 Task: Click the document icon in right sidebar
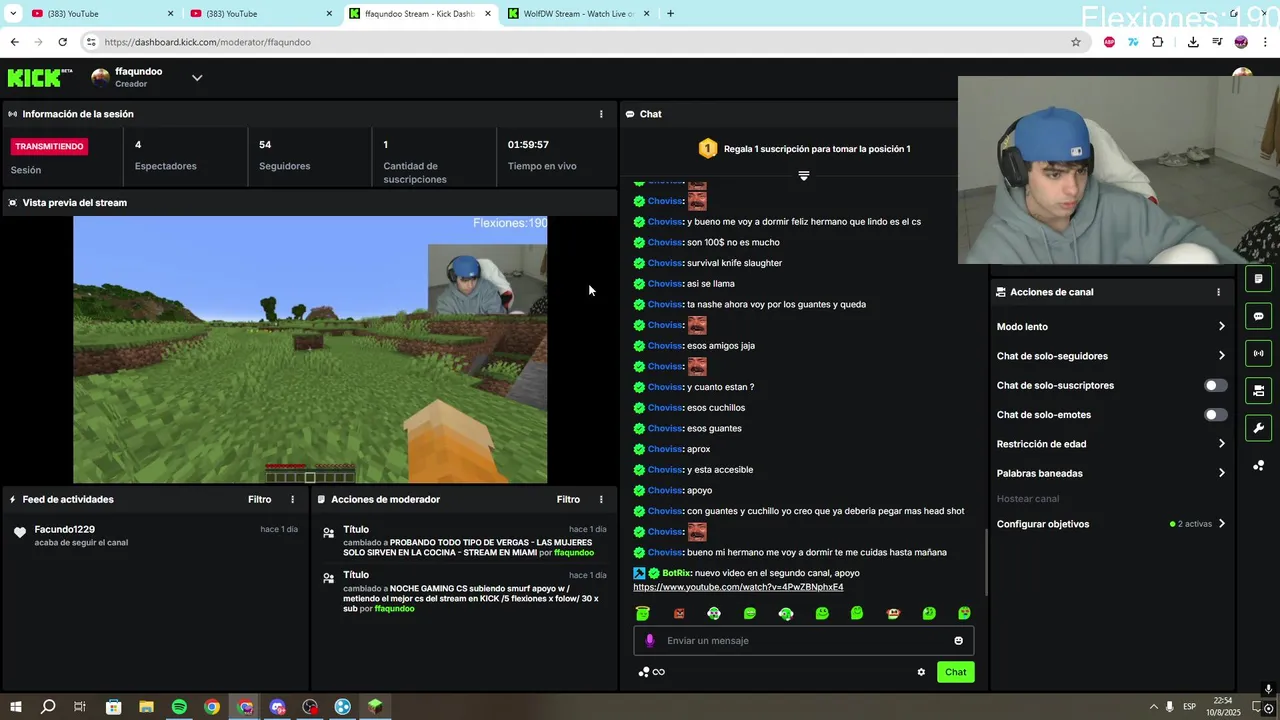[1259, 279]
